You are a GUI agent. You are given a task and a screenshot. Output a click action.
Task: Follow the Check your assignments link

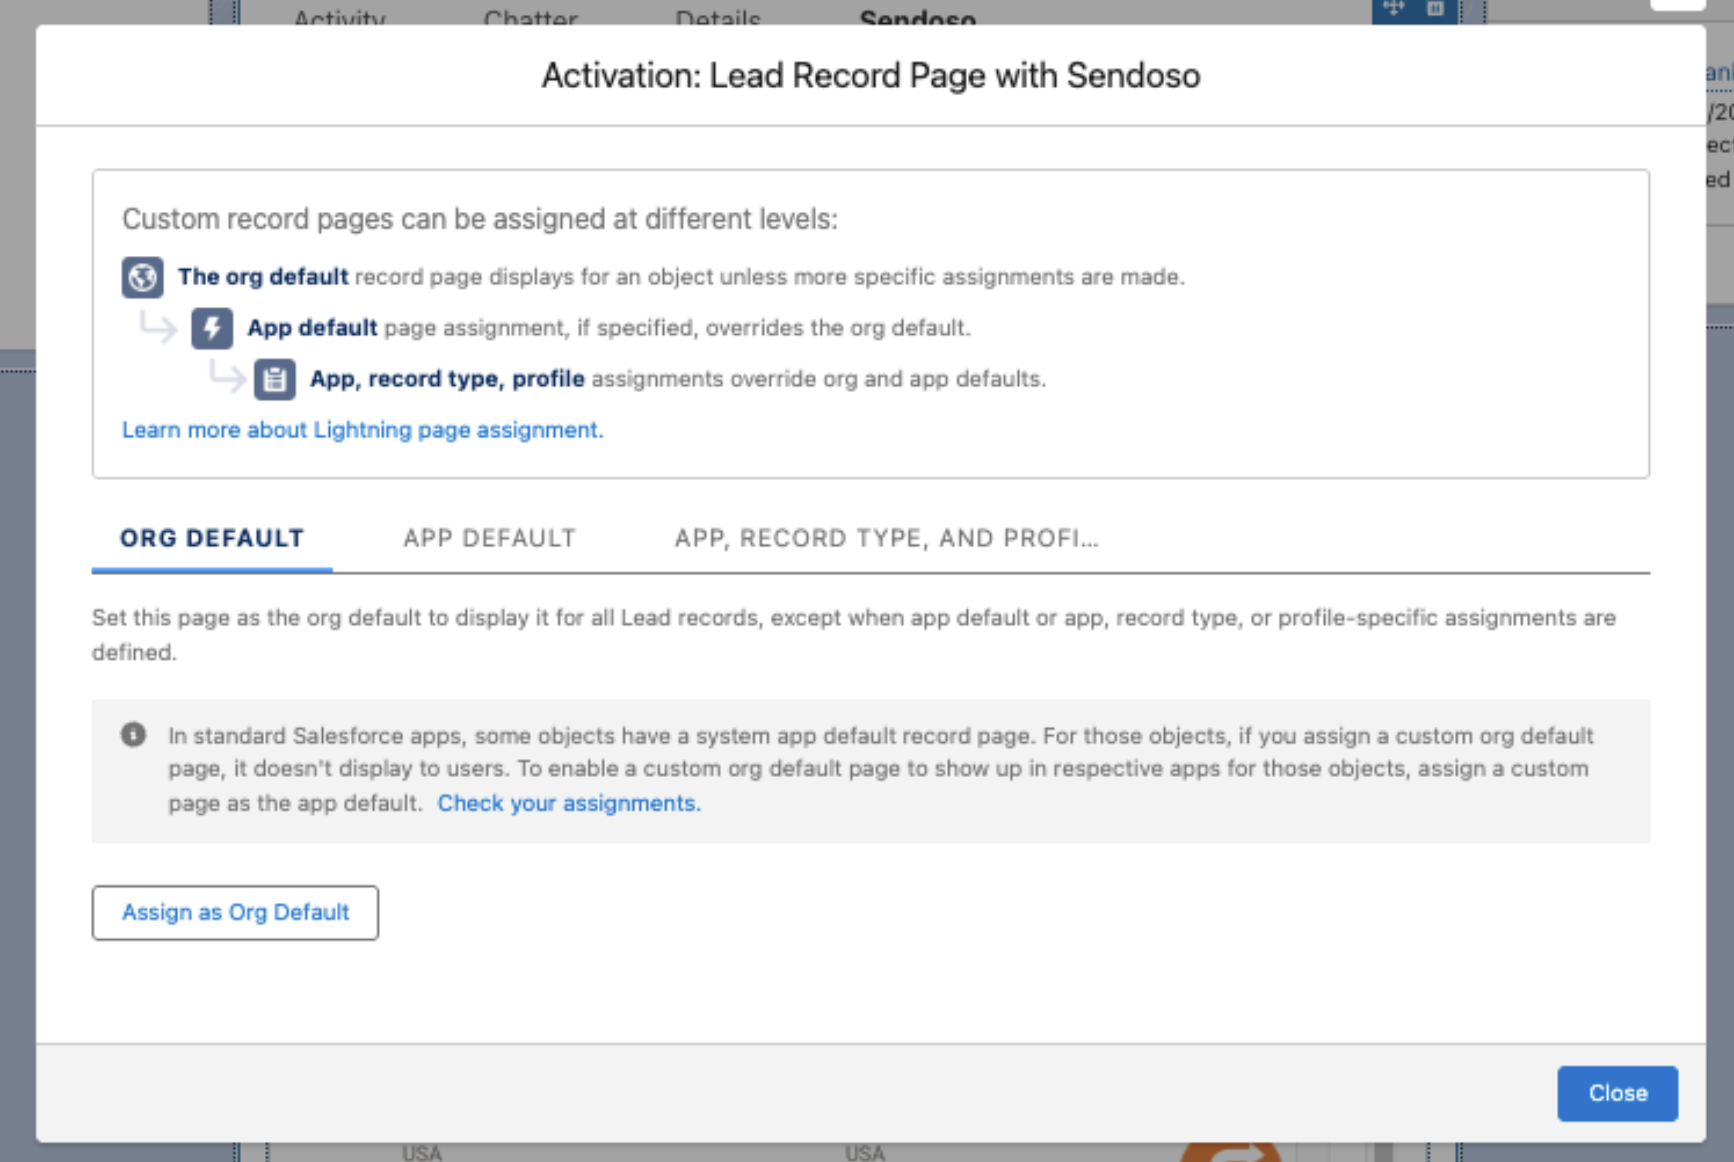569,803
